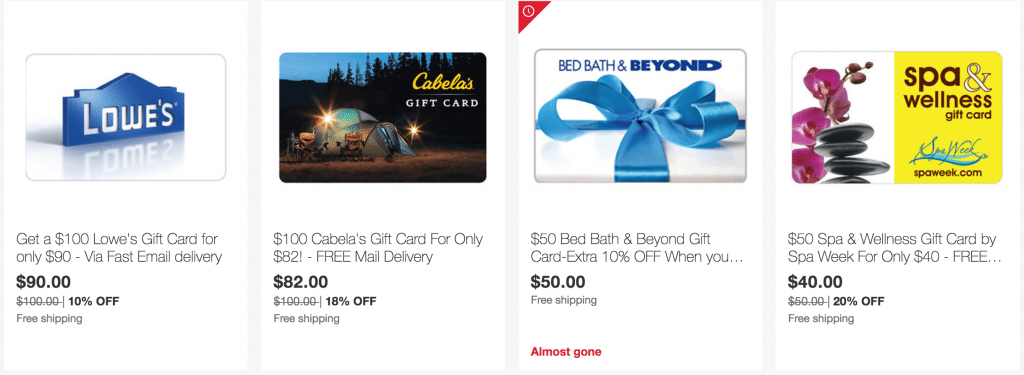Click the $82.00 Cabela's price
The width and height of the screenshot is (1024, 375).
[300, 282]
